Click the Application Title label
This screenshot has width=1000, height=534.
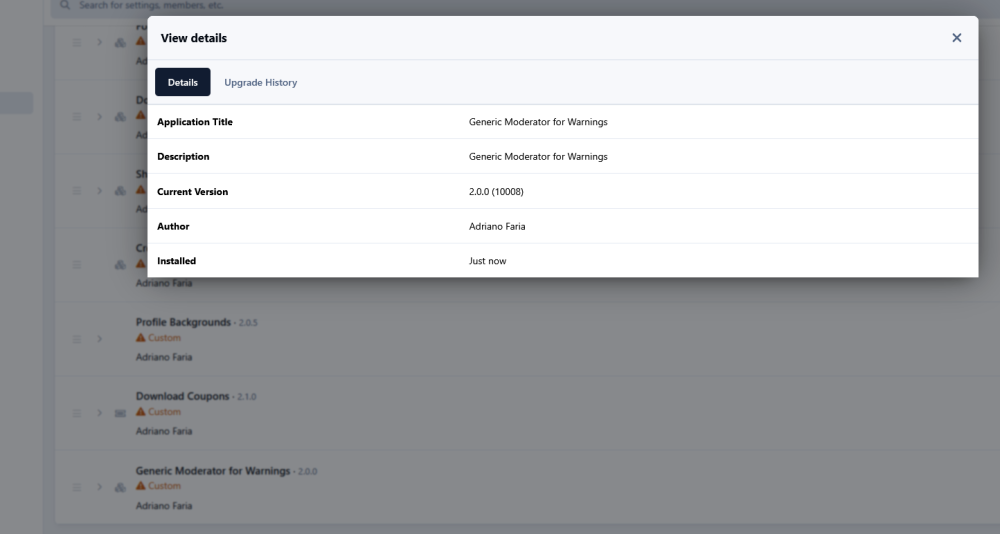tap(195, 122)
